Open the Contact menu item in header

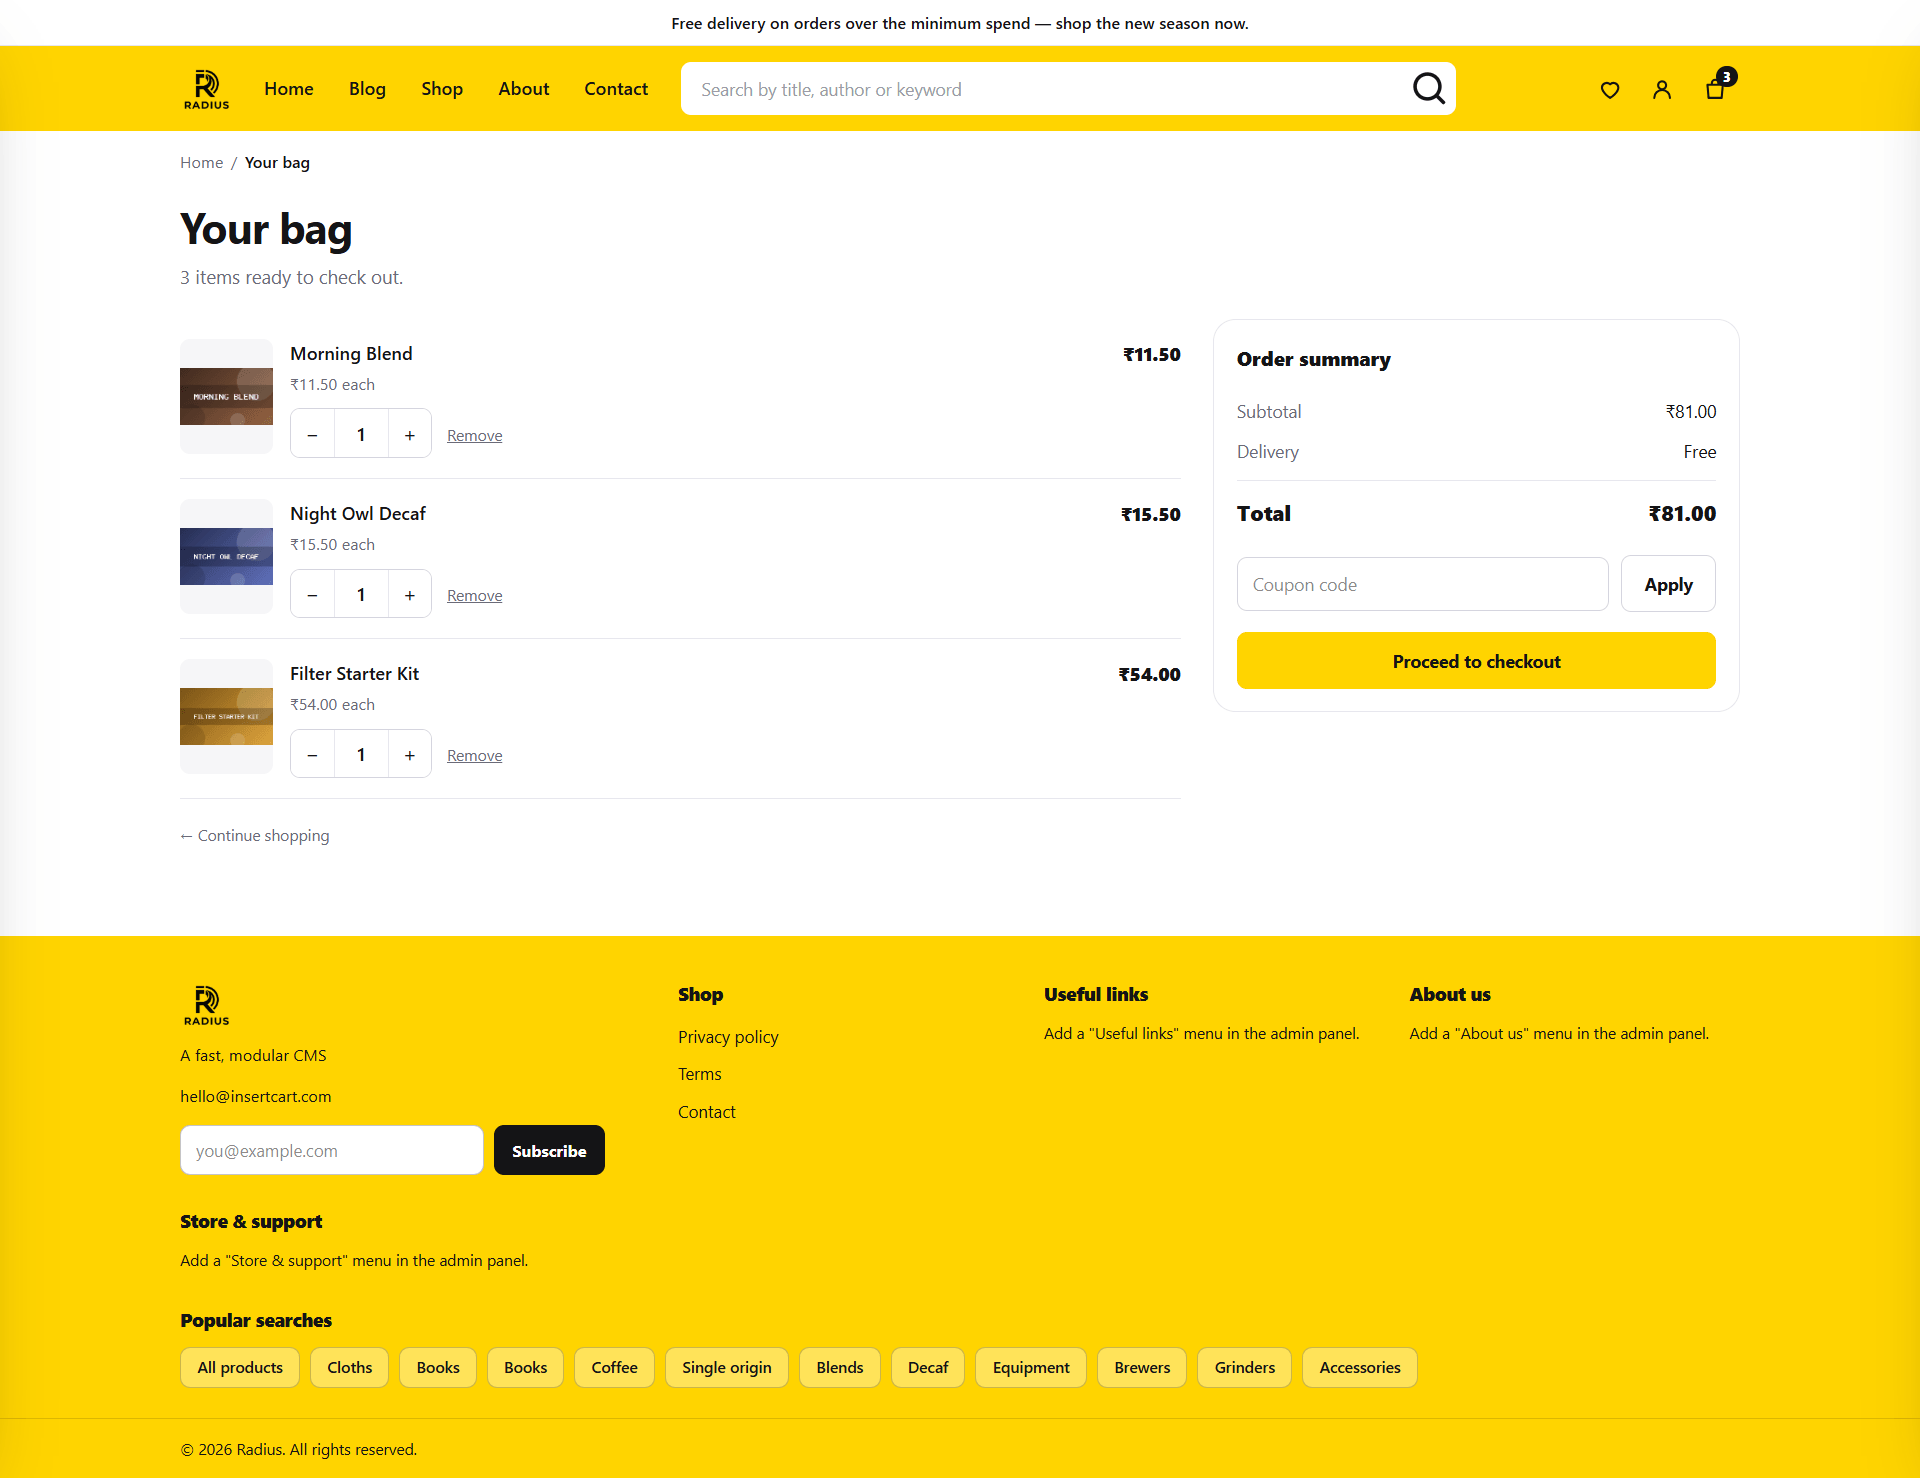pos(616,89)
